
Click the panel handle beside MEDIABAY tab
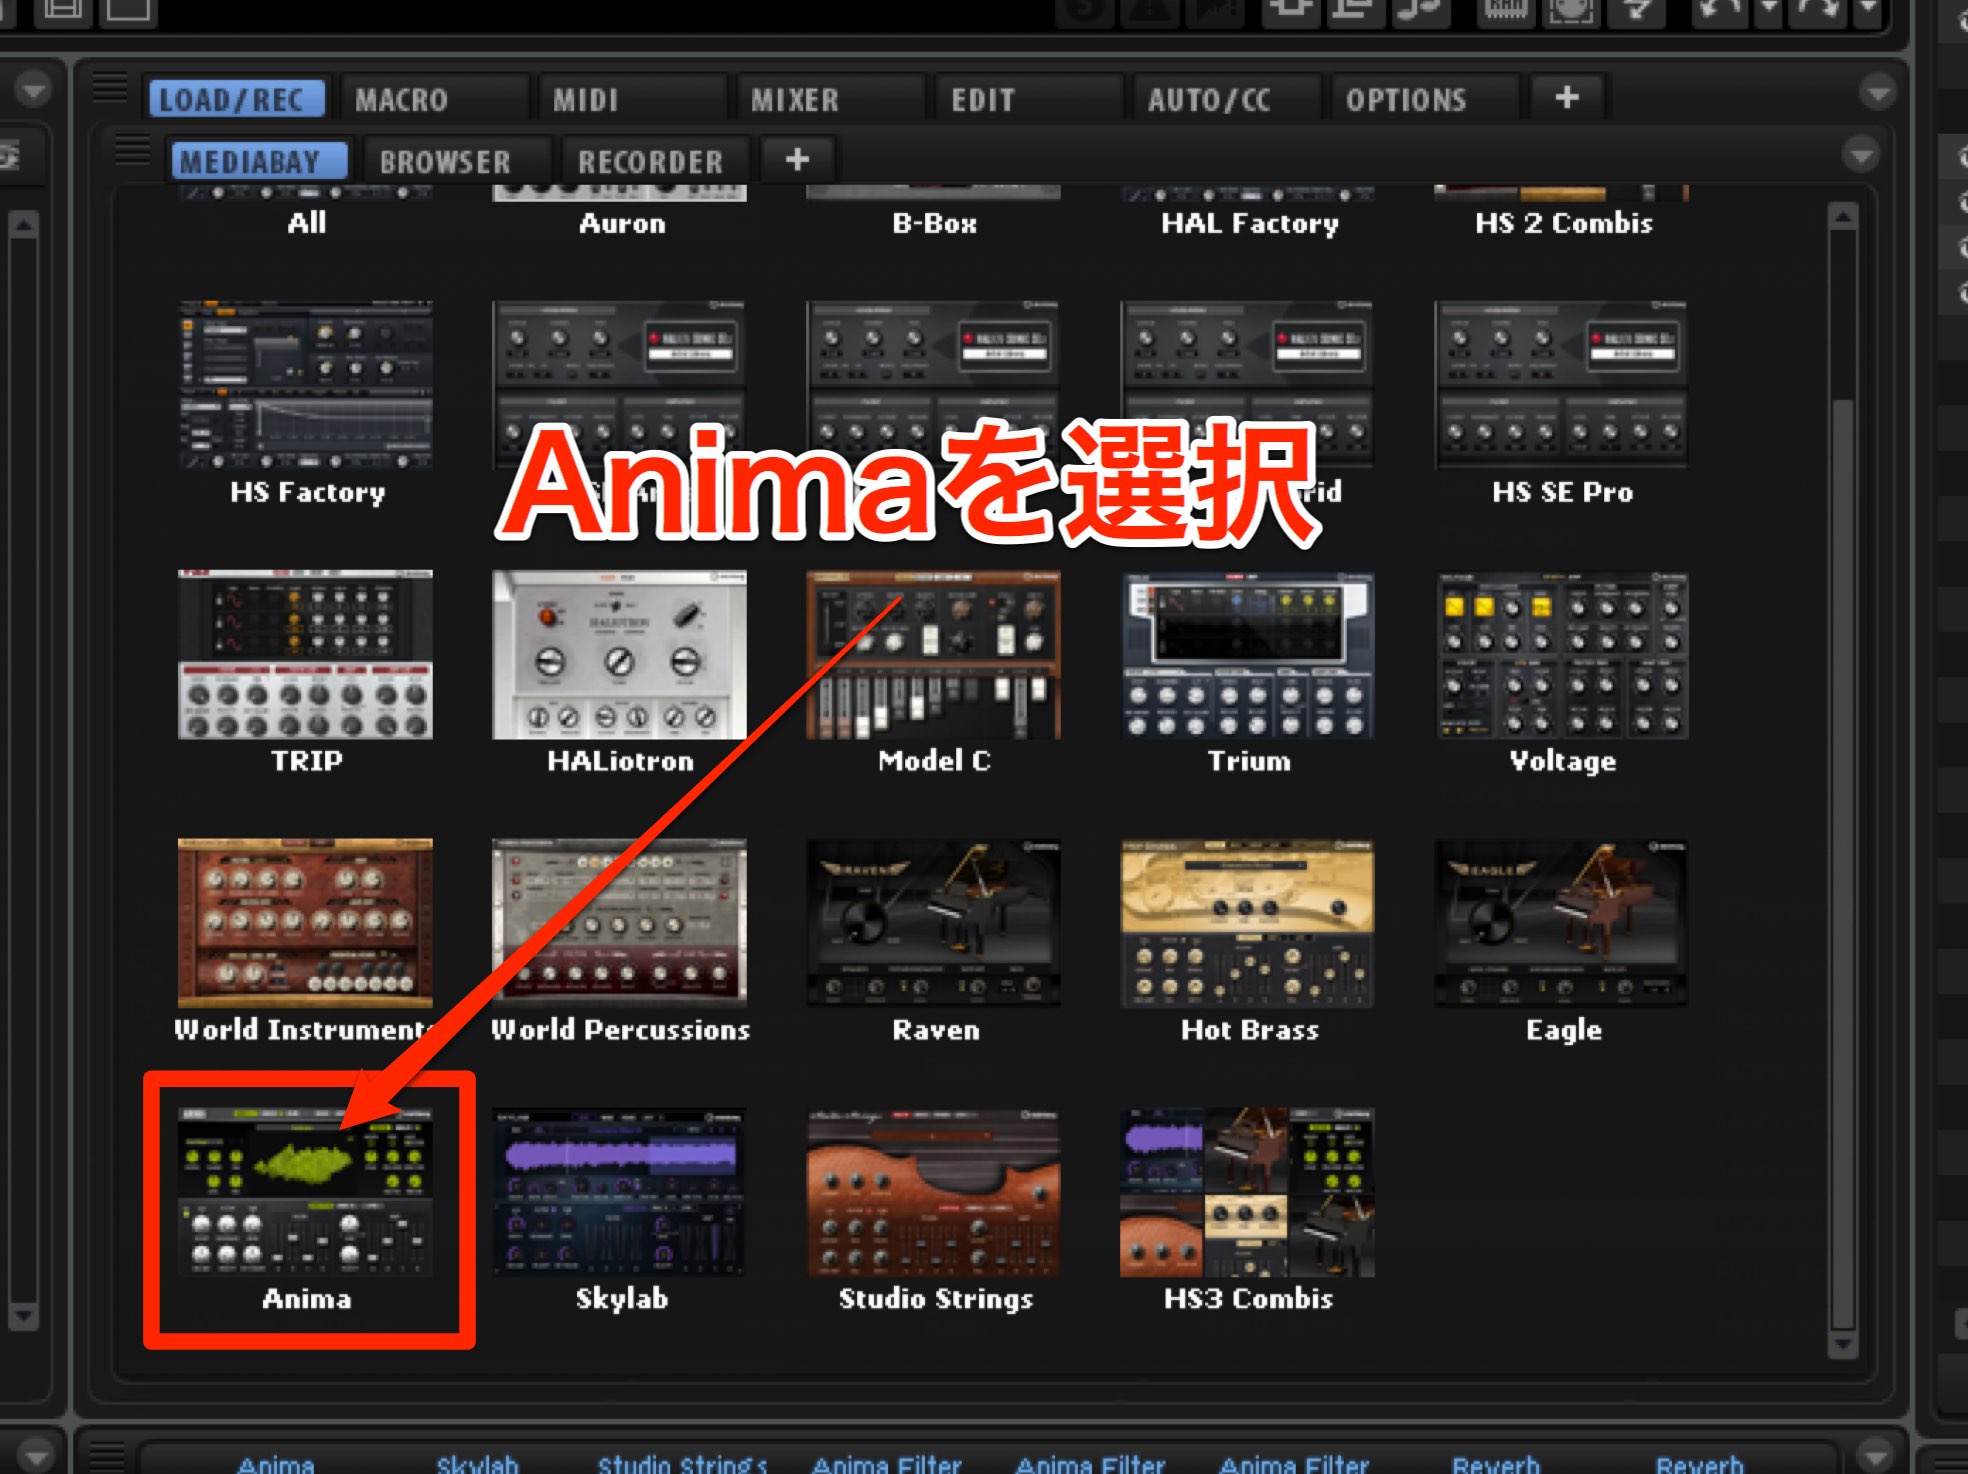132,148
